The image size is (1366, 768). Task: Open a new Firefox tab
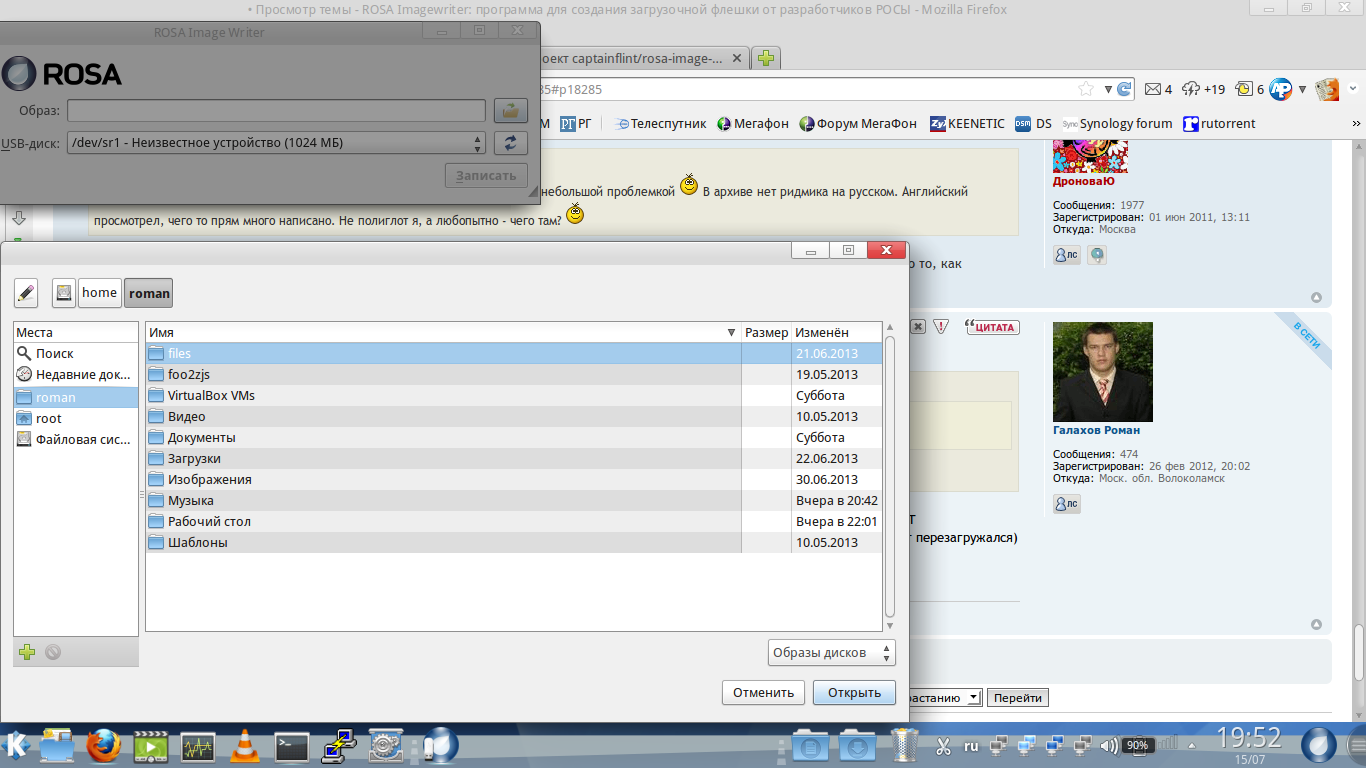click(x=766, y=58)
